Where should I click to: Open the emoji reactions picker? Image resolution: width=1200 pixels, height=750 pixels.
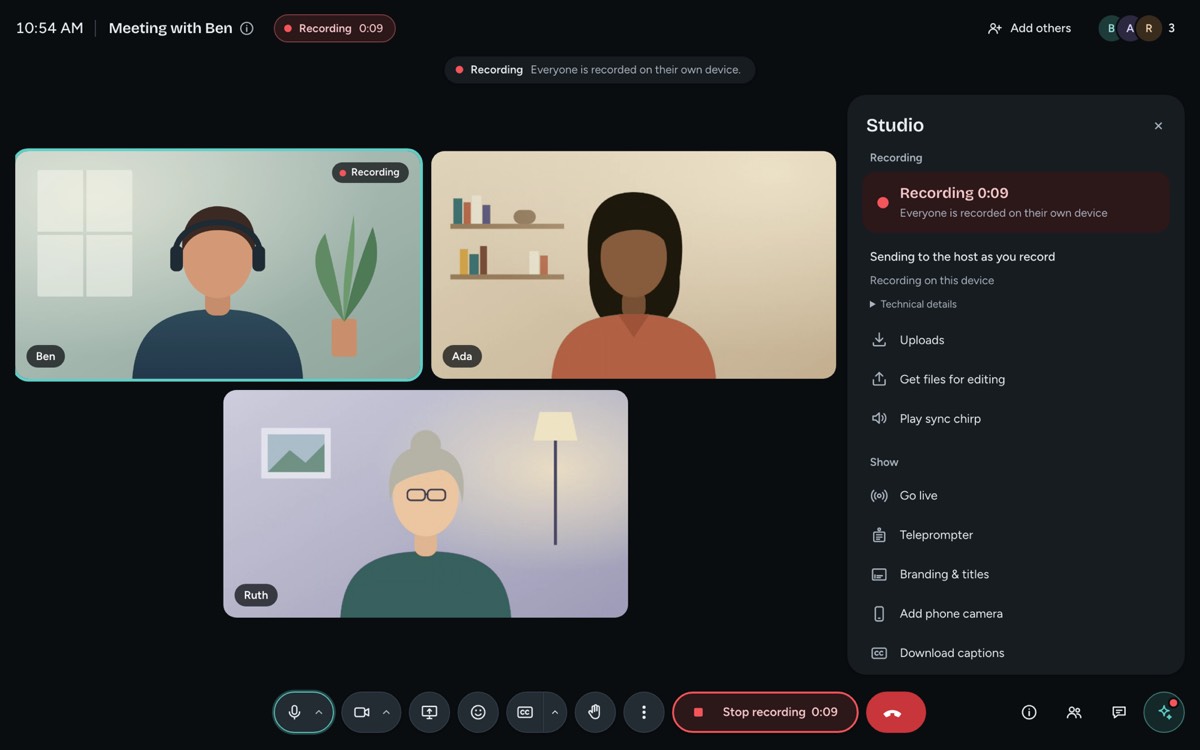(478, 712)
